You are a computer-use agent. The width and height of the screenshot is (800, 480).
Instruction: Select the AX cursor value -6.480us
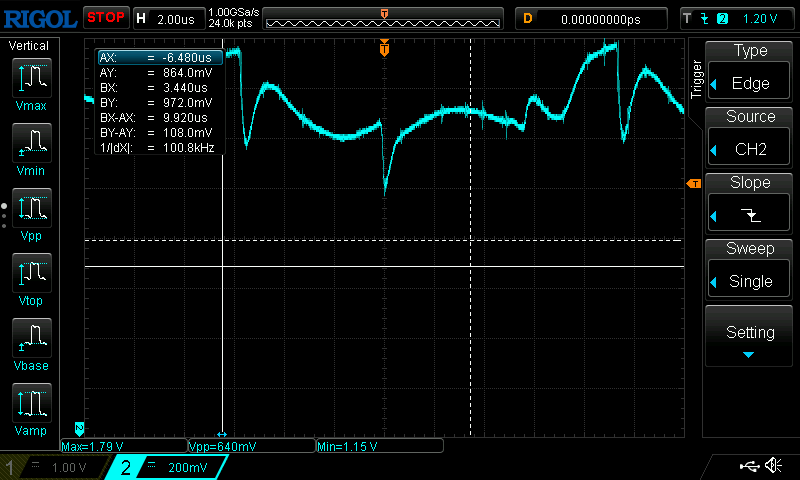(x=187, y=58)
